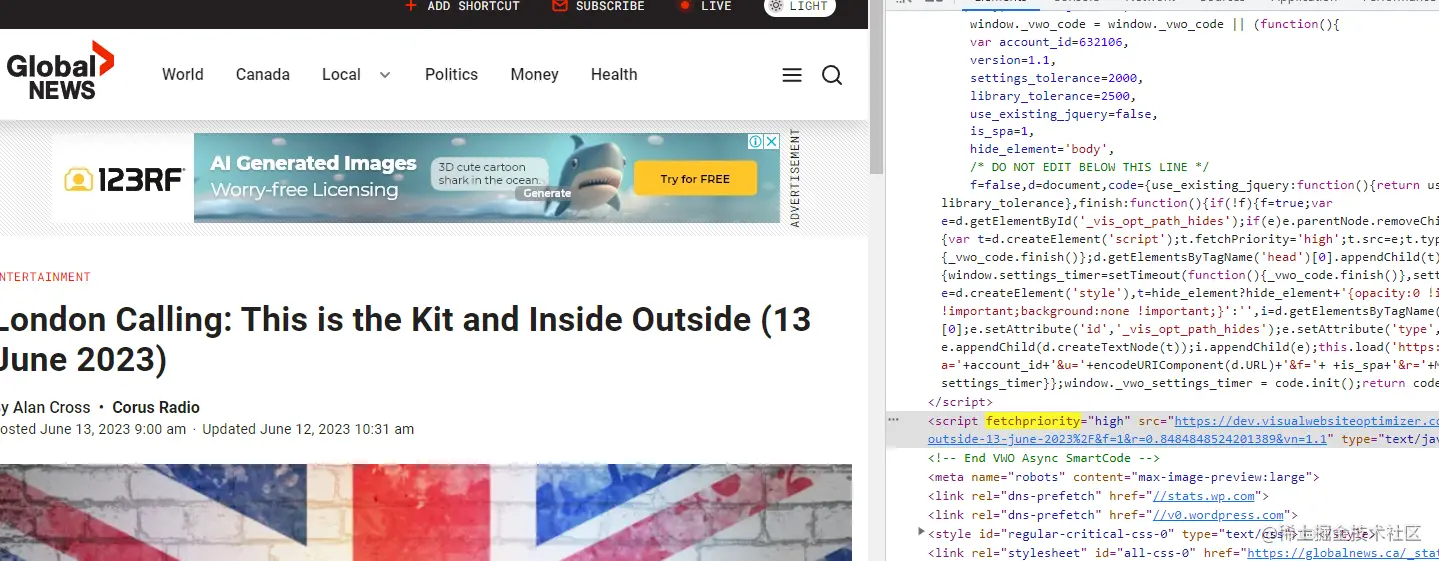Click the settings_tolerance=2000 line

tap(1056, 78)
